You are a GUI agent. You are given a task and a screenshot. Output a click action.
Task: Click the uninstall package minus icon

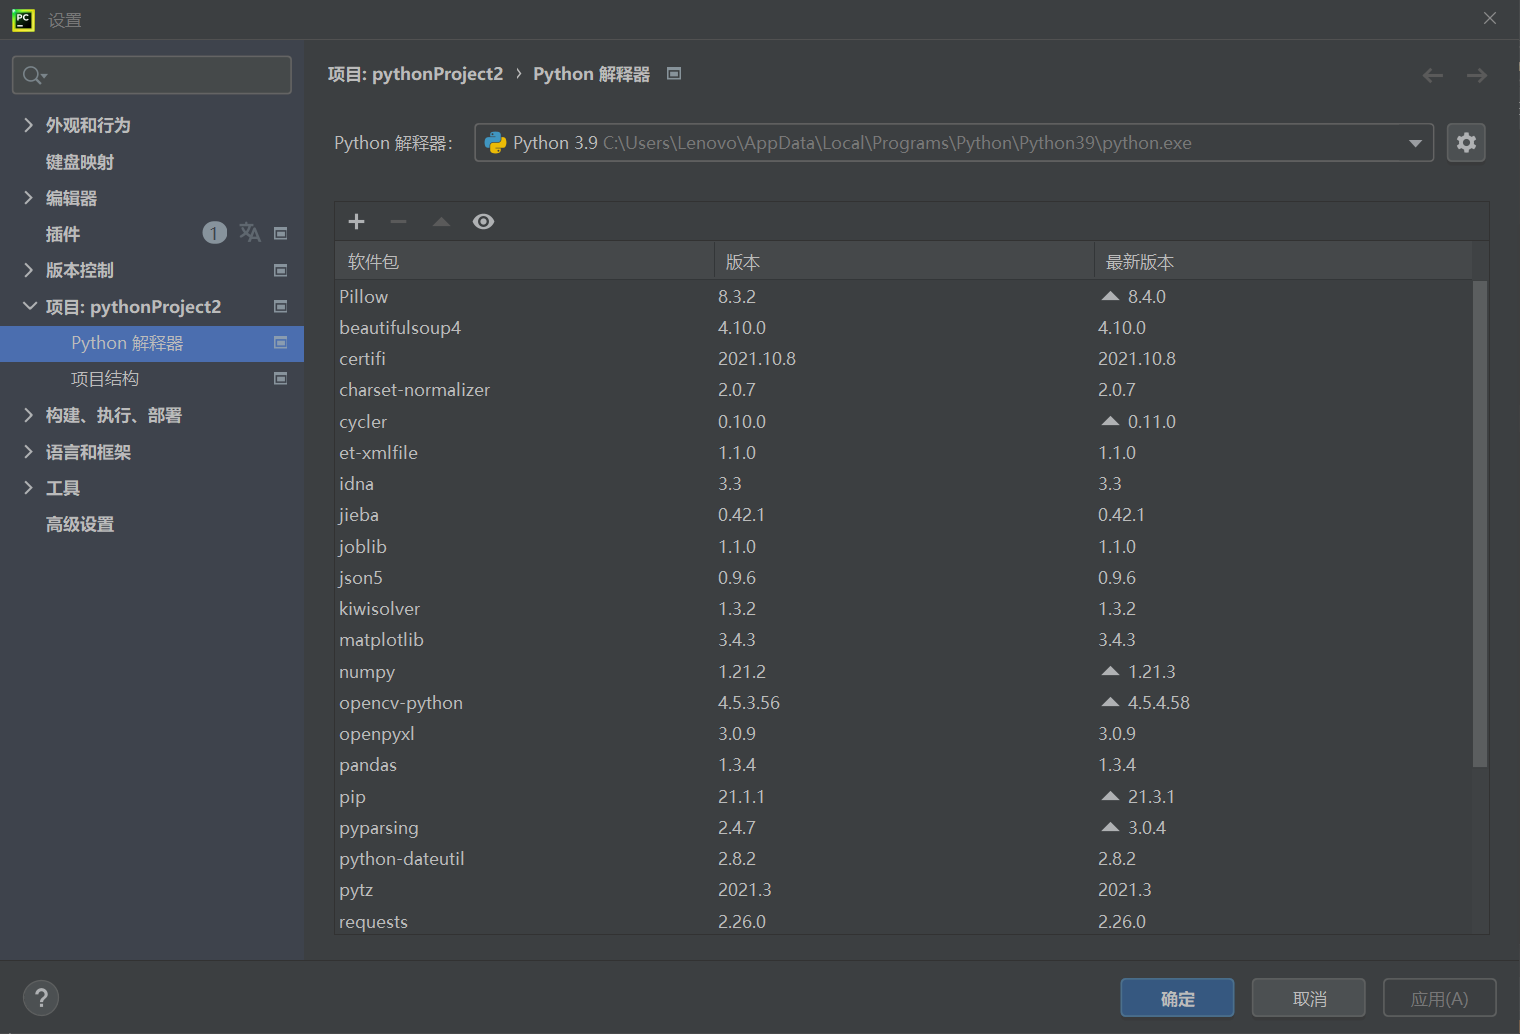click(398, 222)
